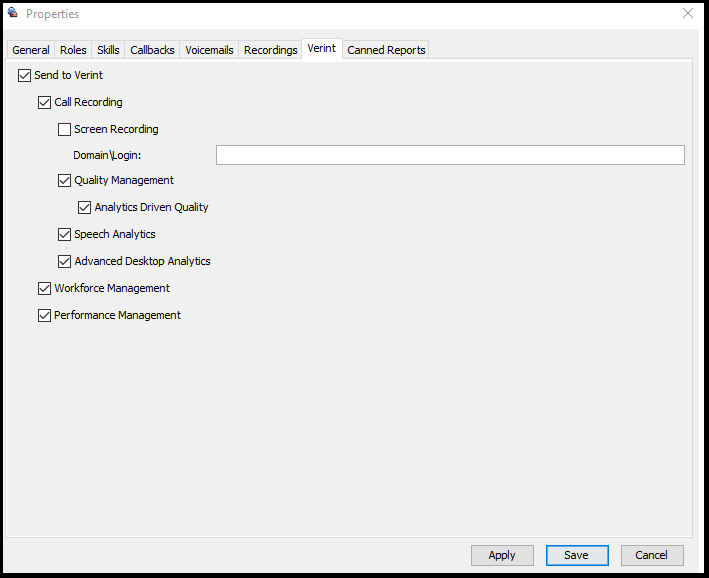Uncheck the Analytics Driven Quality checkbox

pyautogui.click(x=85, y=208)
